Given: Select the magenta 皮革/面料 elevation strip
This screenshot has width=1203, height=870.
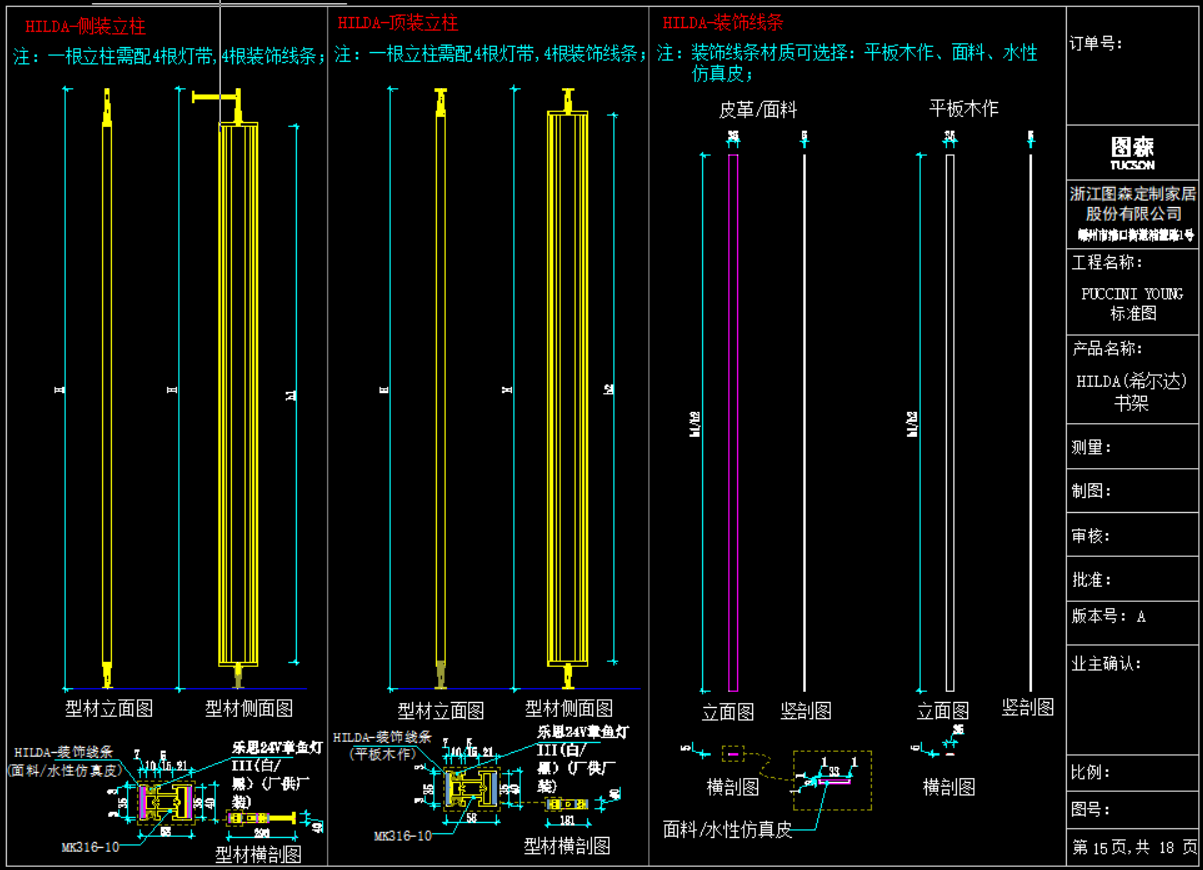Looking at the screenshot, I should pyautogui.click(x=733, y=422).
